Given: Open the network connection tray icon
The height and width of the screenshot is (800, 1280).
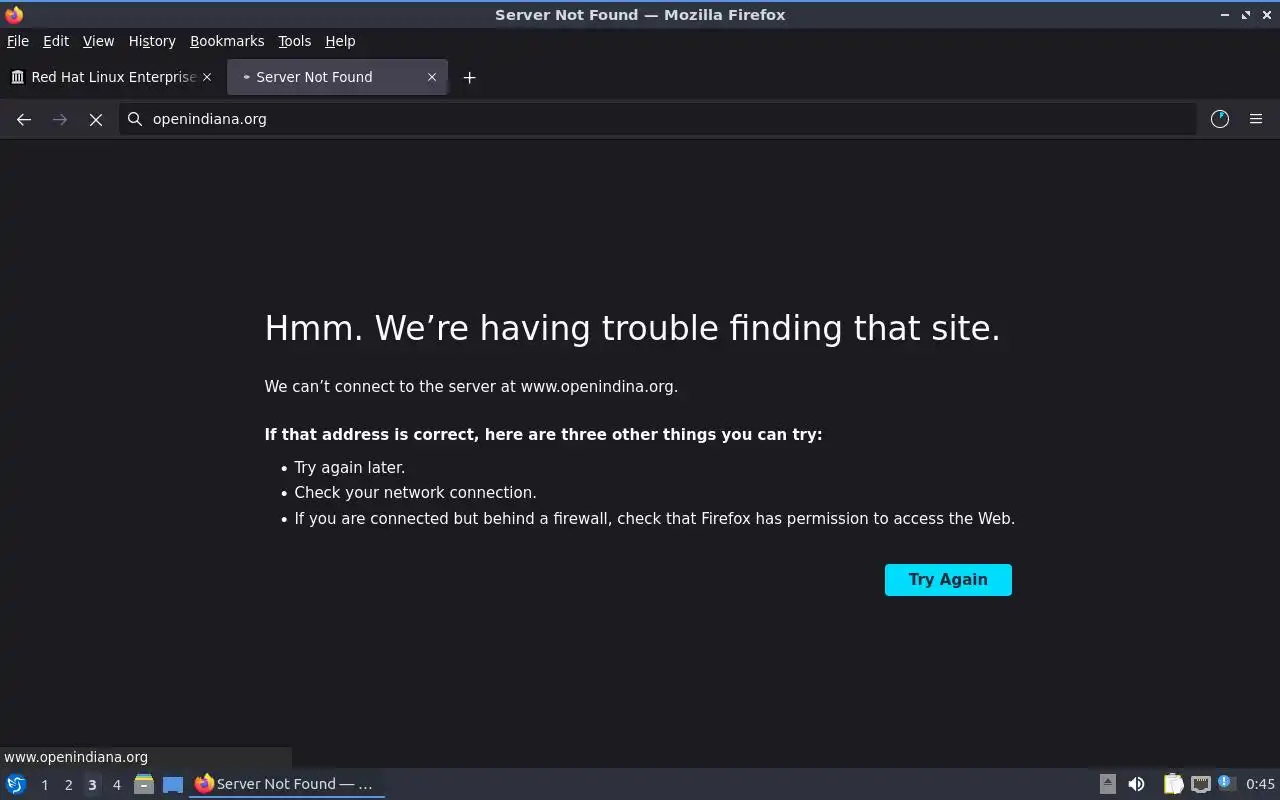Looking at the screenshot, I should [x=1200, y=784].
